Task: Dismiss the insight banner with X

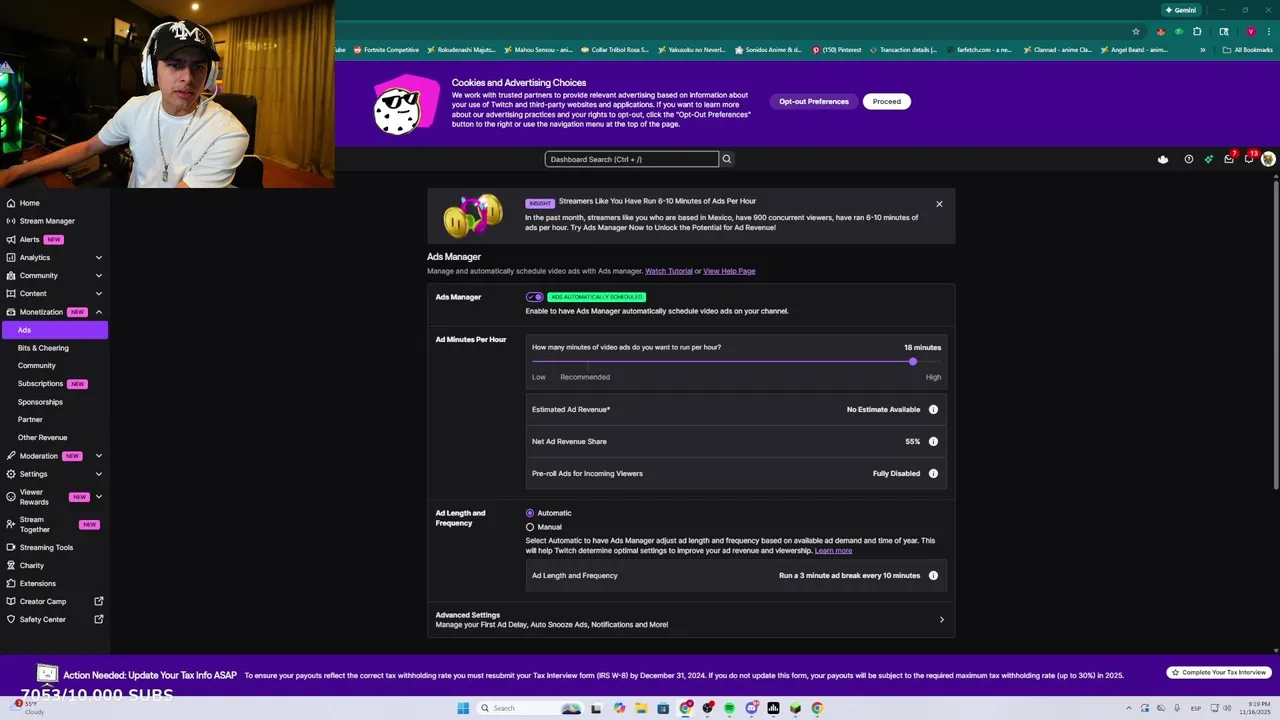Action: [939, 204]
